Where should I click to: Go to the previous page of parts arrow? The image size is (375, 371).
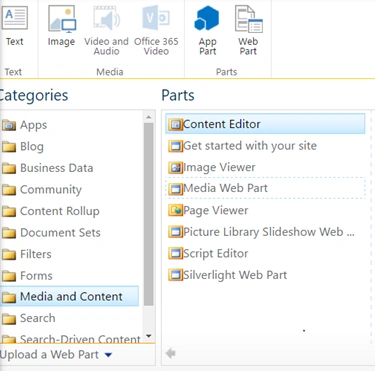click(x=170, y=353)
